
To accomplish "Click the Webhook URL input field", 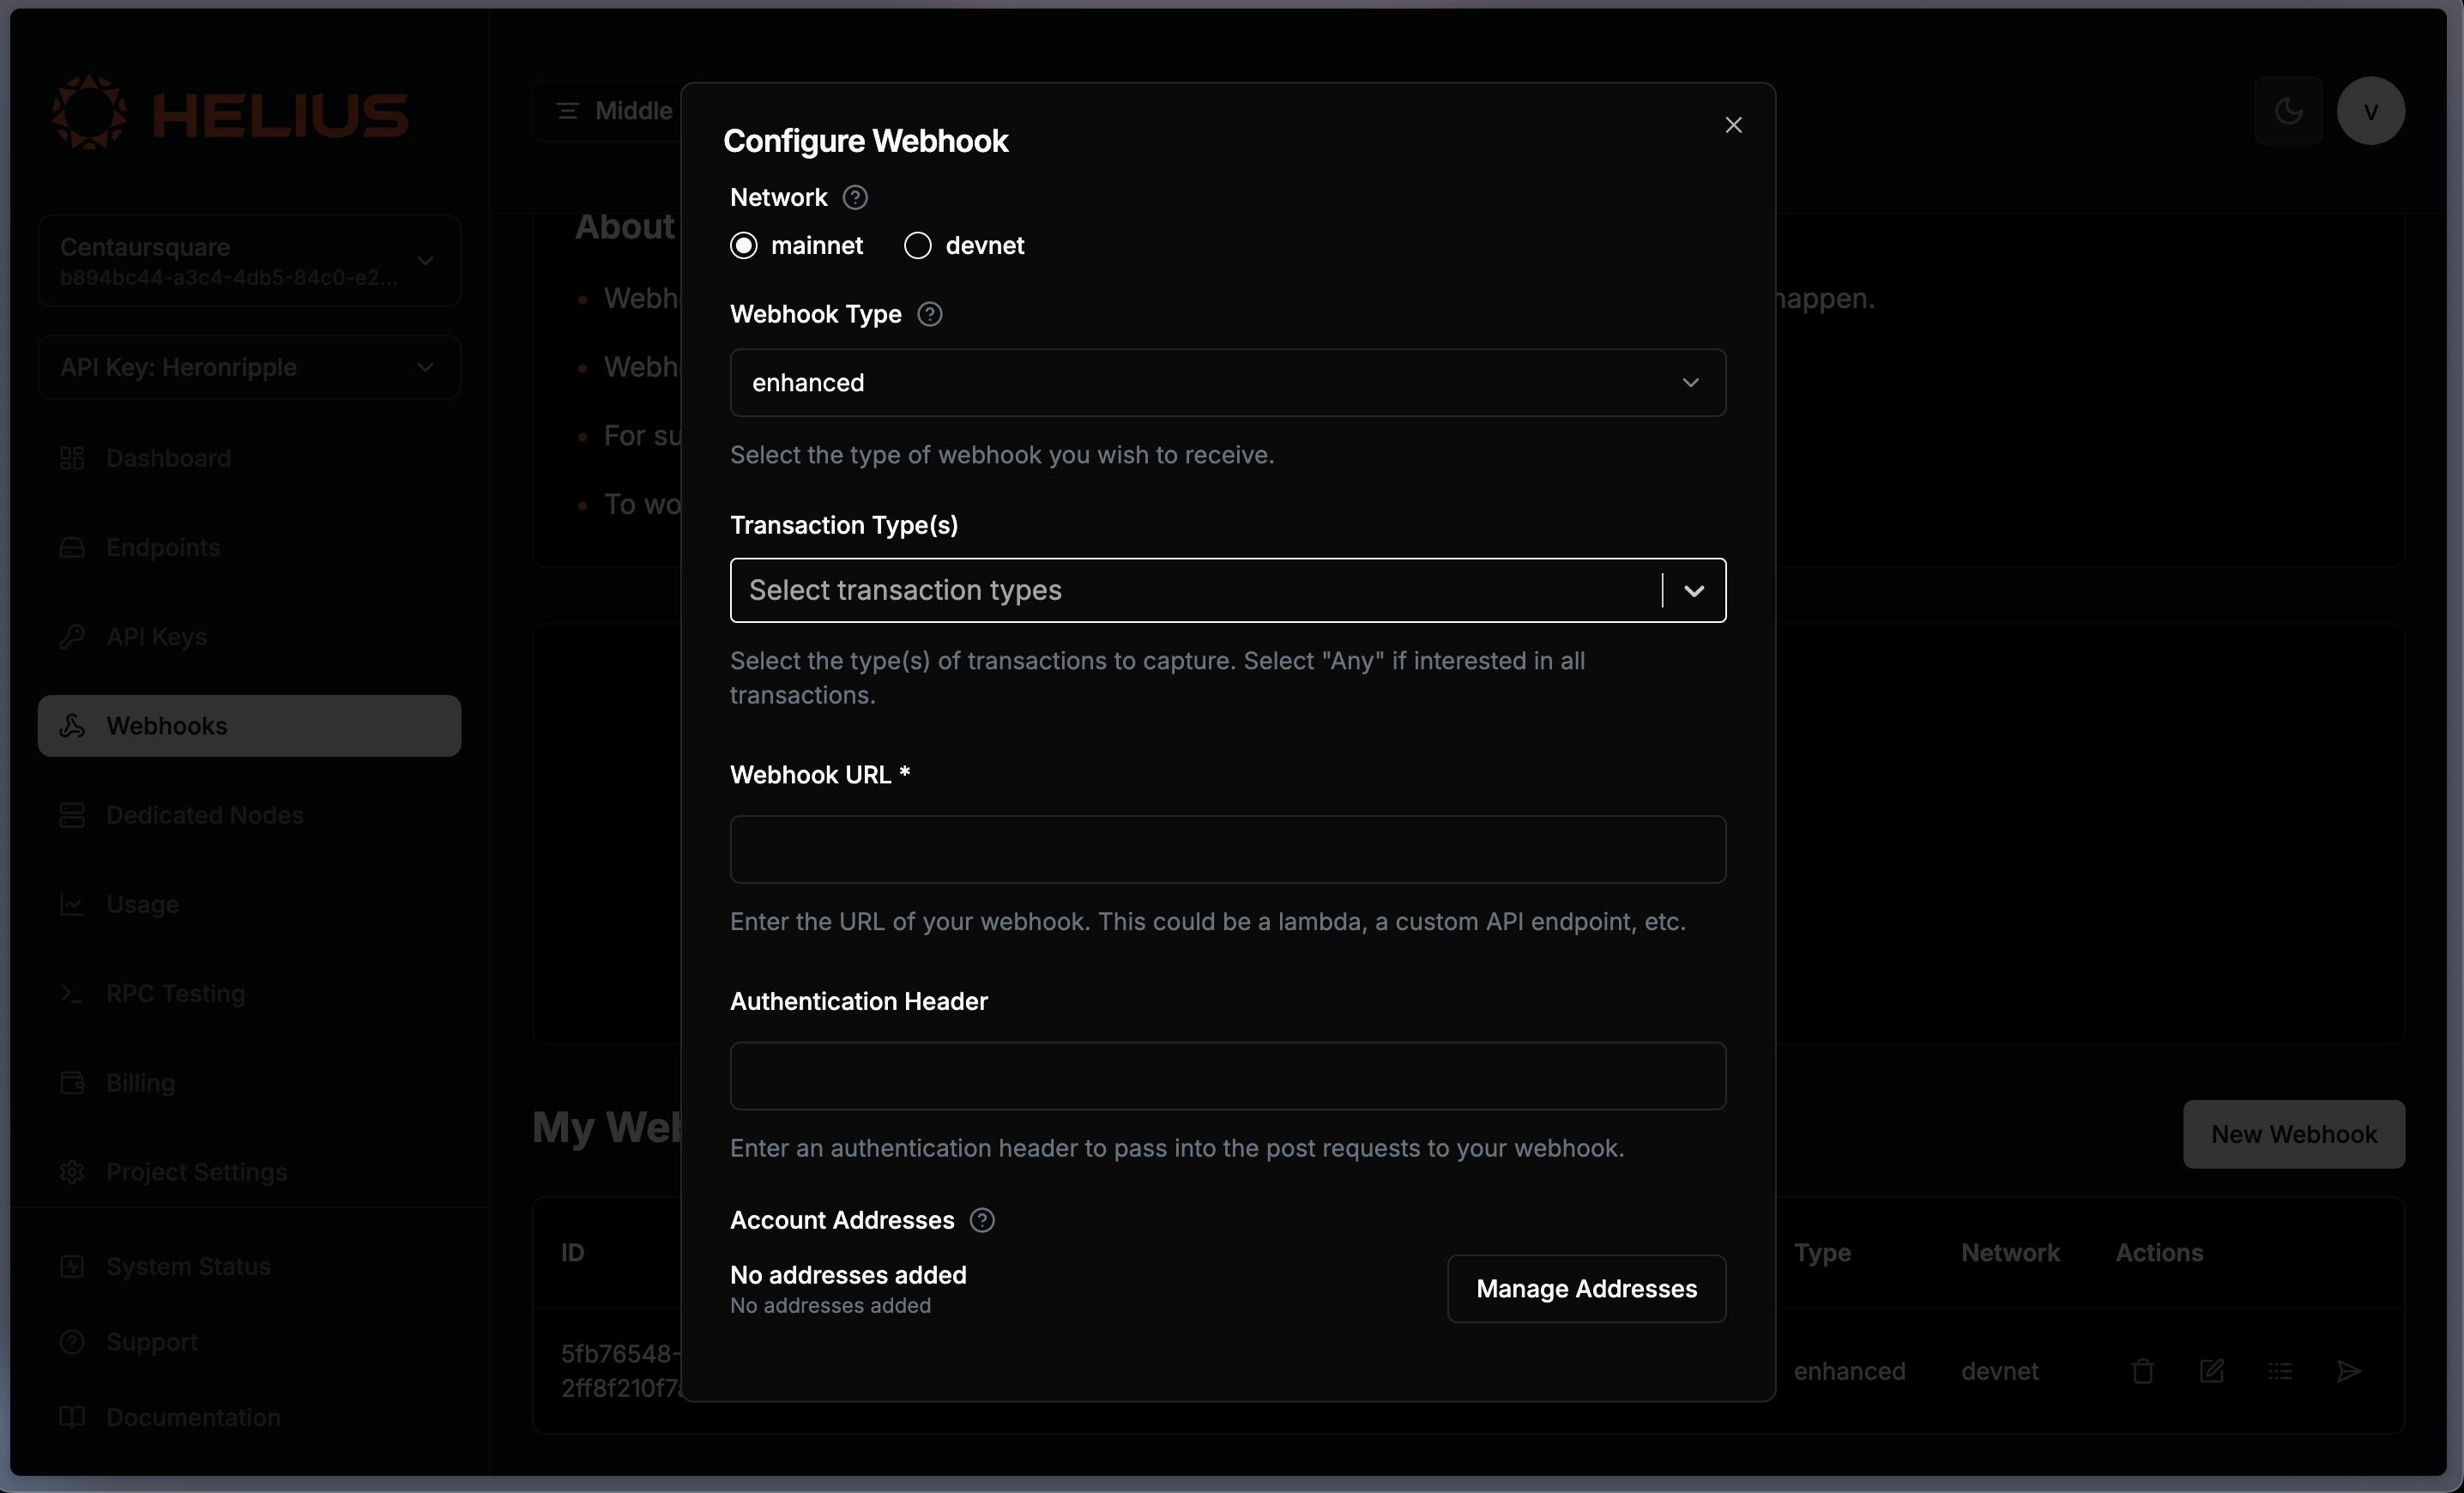I will 1228,849.
